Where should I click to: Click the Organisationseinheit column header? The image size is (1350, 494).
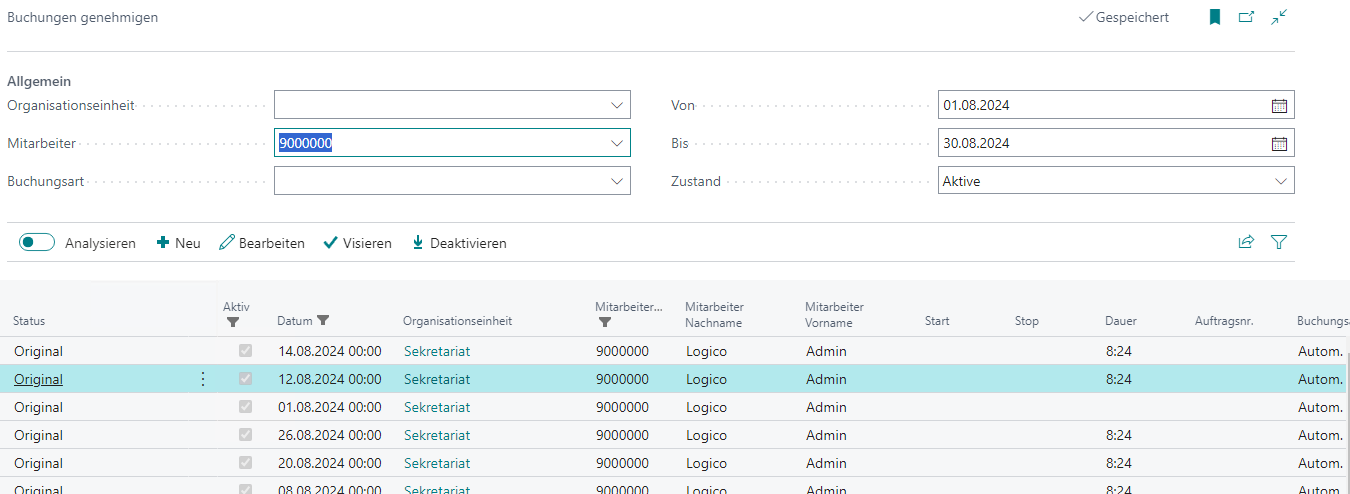pos(457,321)
